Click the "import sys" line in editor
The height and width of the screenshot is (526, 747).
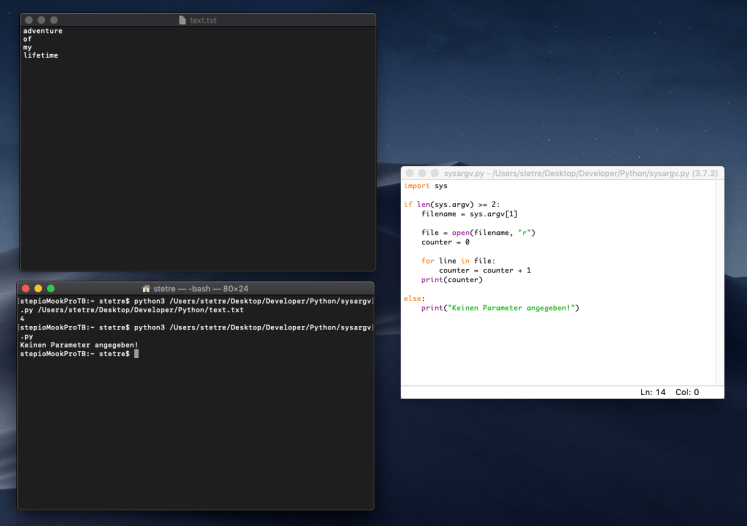pyautogui.click(x=425, y=186)
